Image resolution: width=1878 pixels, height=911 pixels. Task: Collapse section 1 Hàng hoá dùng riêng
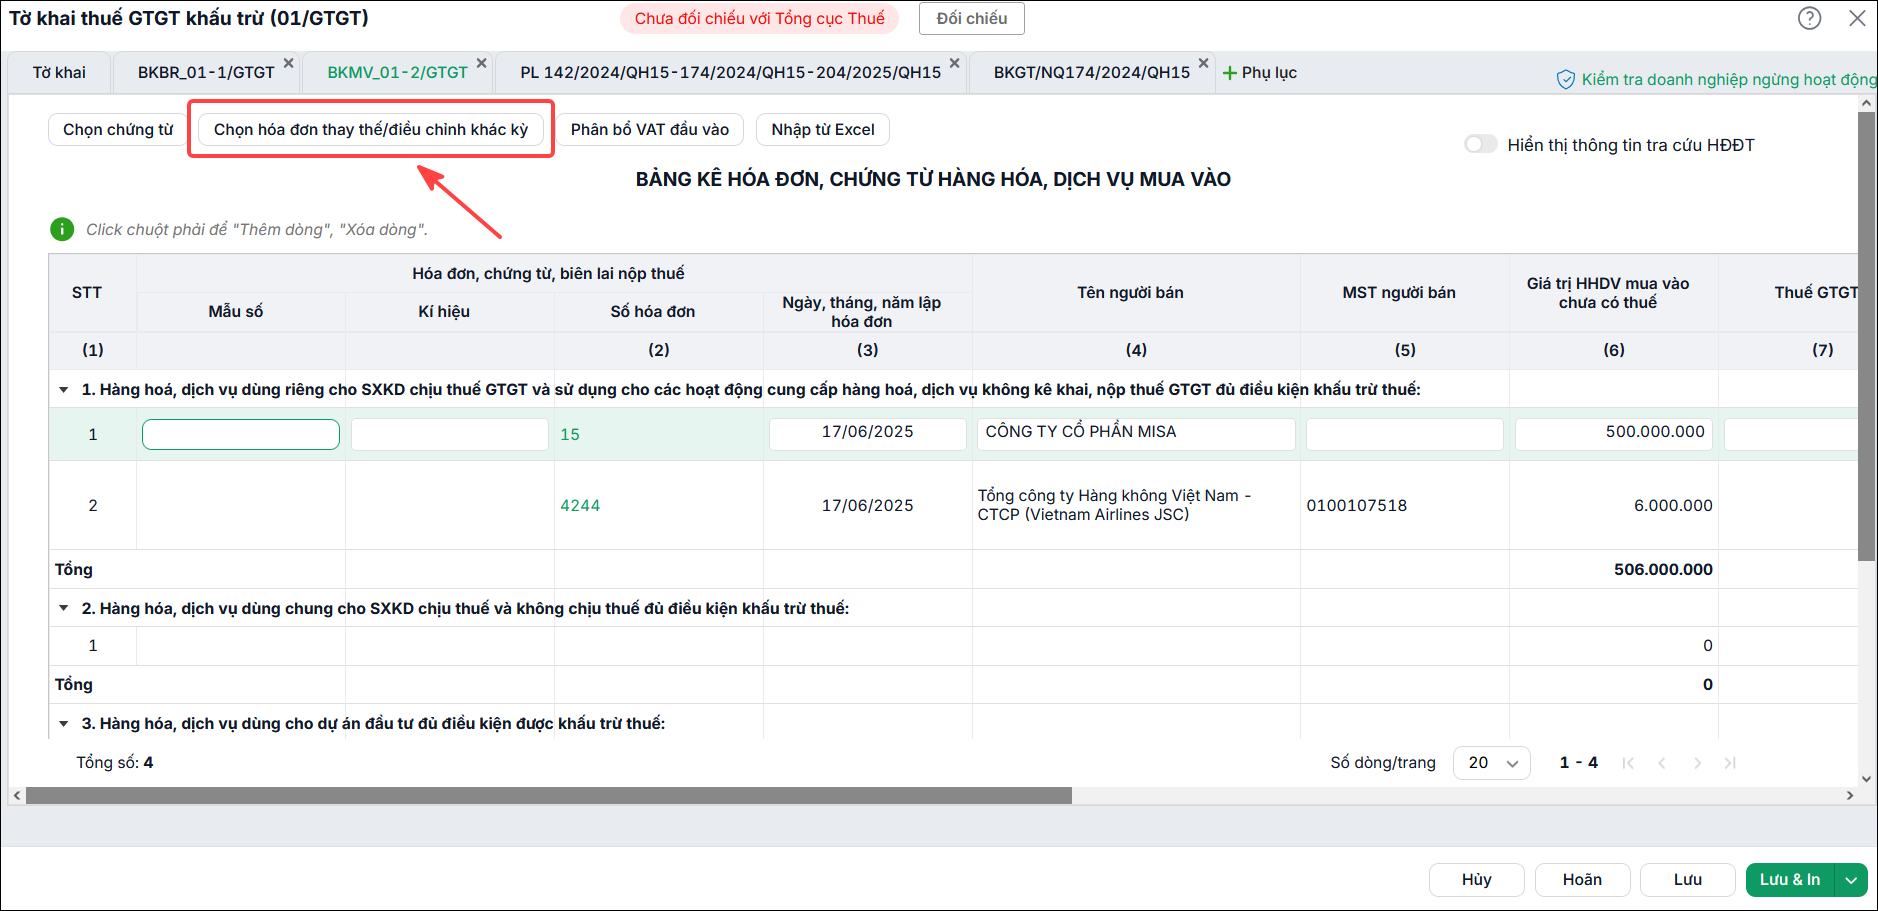(64, 390)
